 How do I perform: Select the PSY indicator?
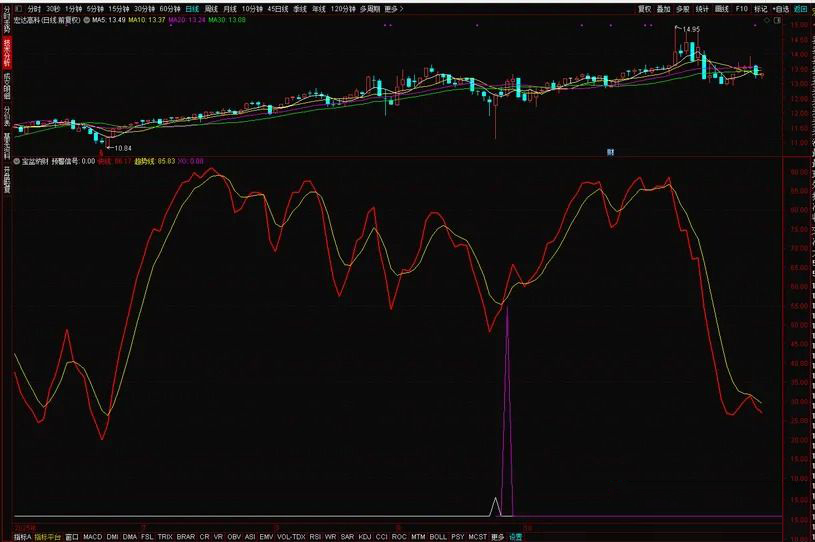[458, 537]
